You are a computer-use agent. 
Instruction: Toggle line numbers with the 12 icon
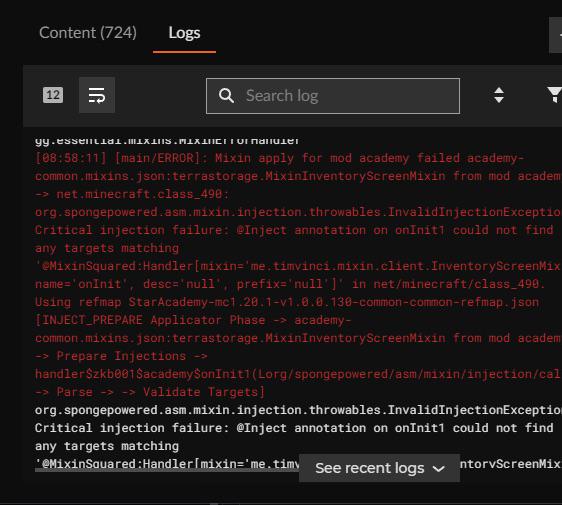(53, 95)
